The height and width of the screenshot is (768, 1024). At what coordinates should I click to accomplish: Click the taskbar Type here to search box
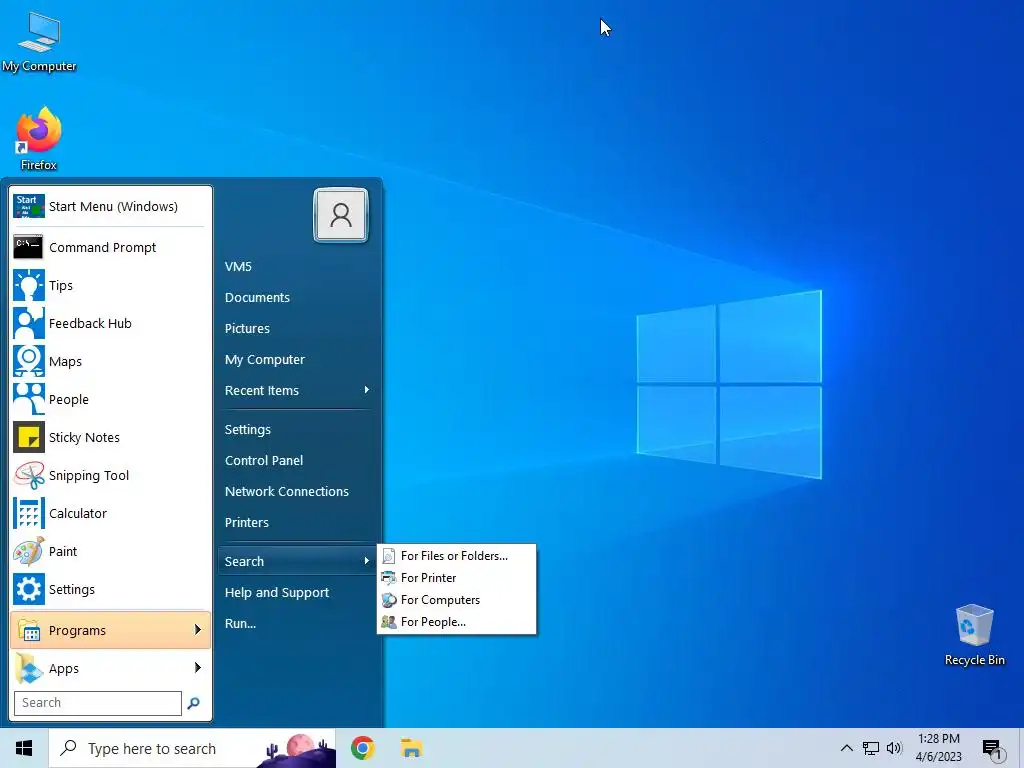point(193,748)
